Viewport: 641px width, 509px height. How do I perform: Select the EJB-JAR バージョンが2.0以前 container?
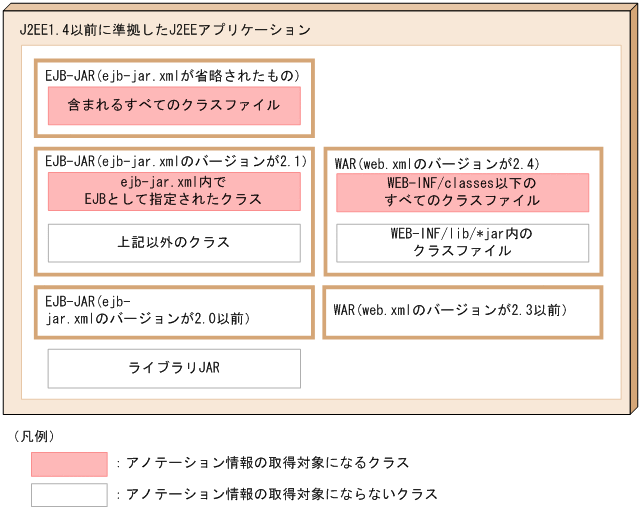tap(174, 311)
